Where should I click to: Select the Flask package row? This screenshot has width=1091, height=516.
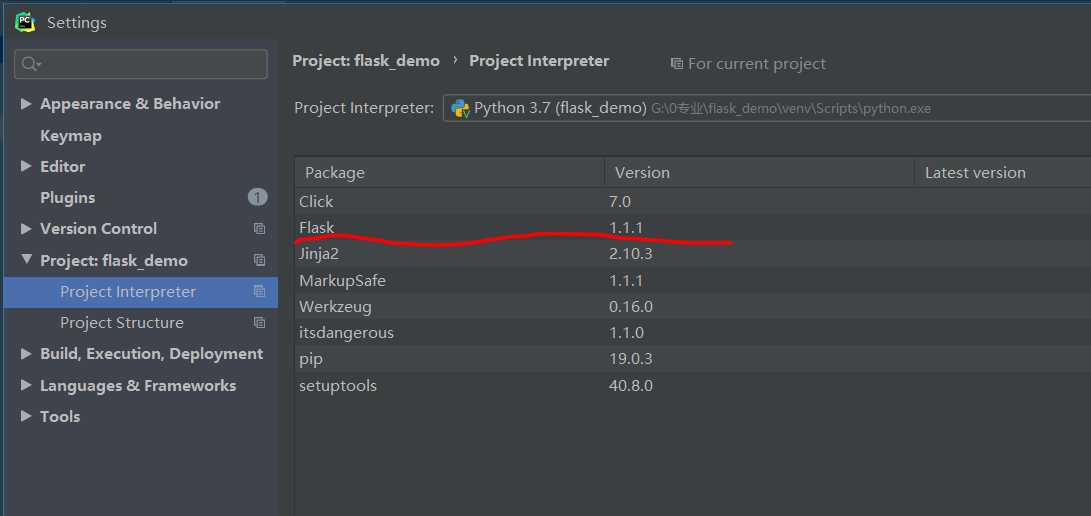click(x=692, y=227)
